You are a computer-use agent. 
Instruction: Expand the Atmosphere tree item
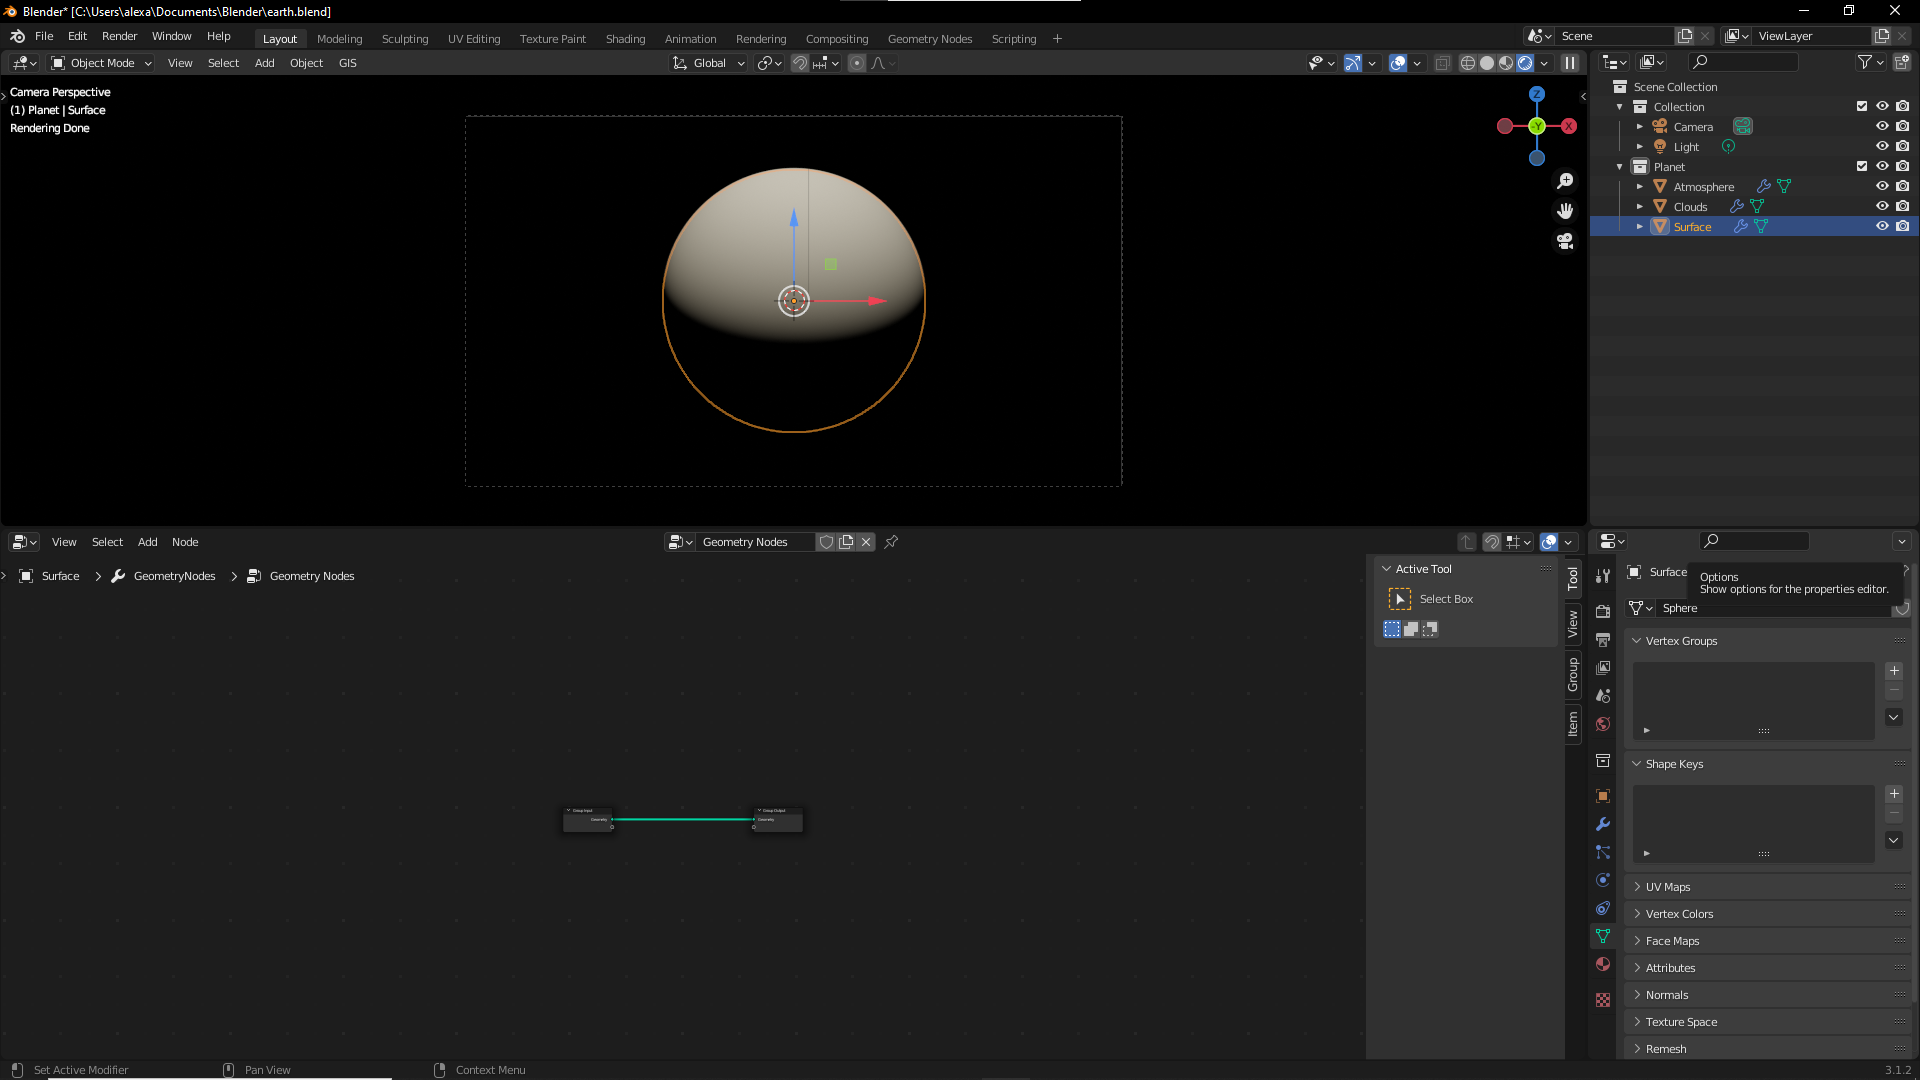coord(1640,187)
